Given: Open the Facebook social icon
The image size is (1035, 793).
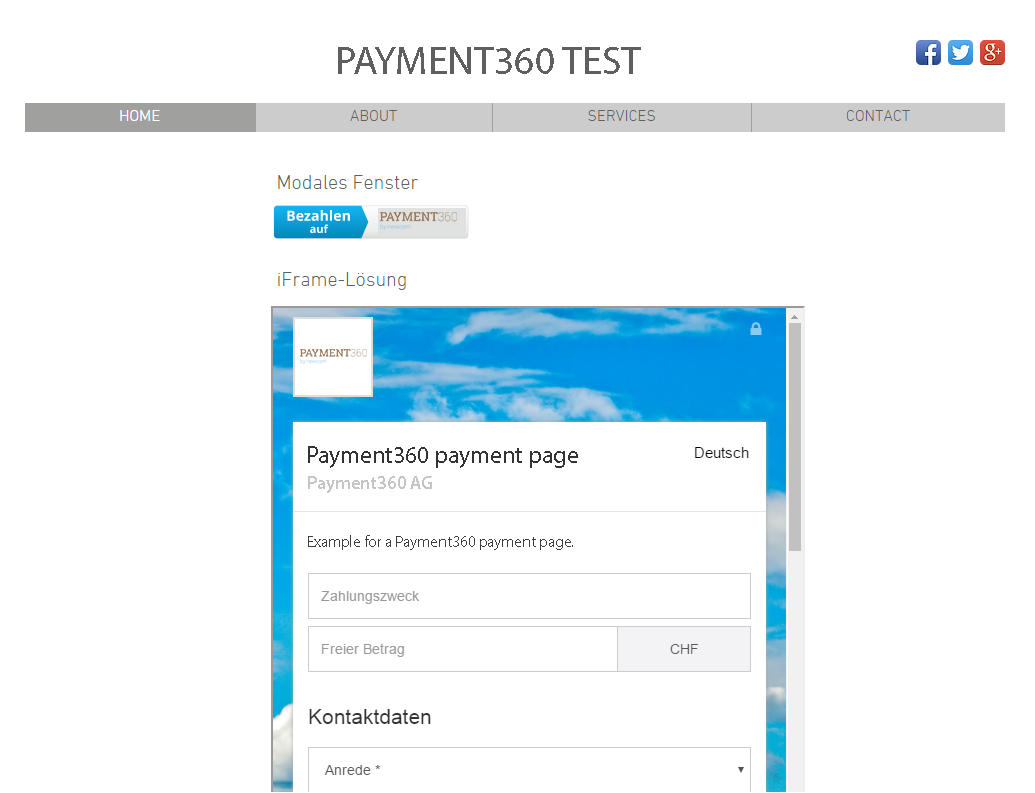Looking at the screenshot, I should click(928, 53).
